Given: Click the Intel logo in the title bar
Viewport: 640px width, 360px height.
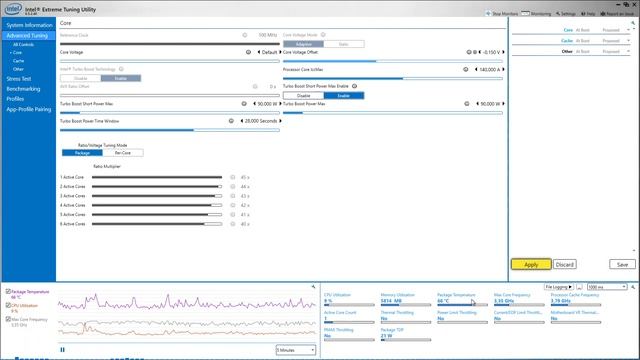Looking at the screenshot, I should (13, 8).
